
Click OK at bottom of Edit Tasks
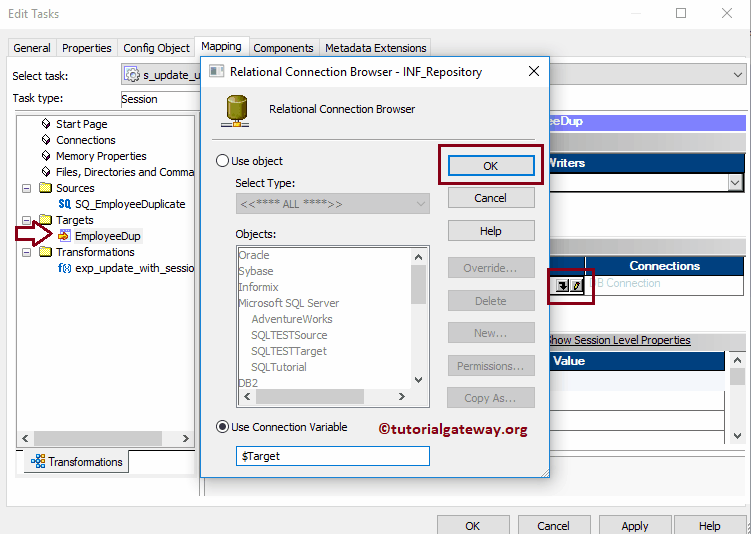[473, 525]
